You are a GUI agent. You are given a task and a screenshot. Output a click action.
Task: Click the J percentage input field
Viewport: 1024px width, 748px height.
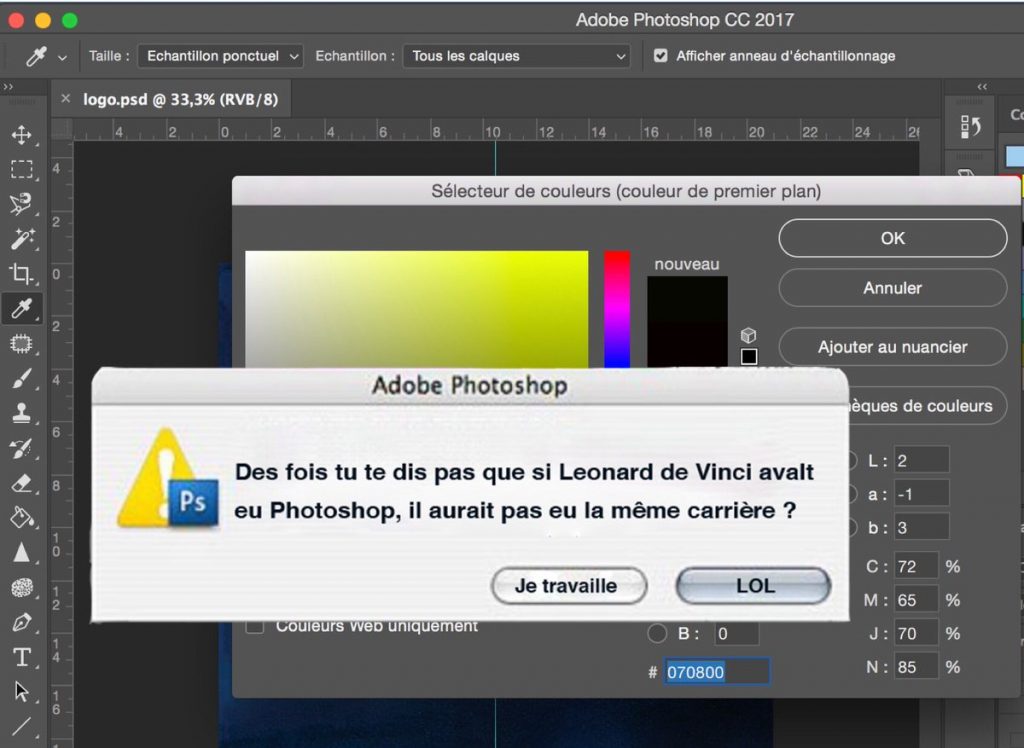916,633
